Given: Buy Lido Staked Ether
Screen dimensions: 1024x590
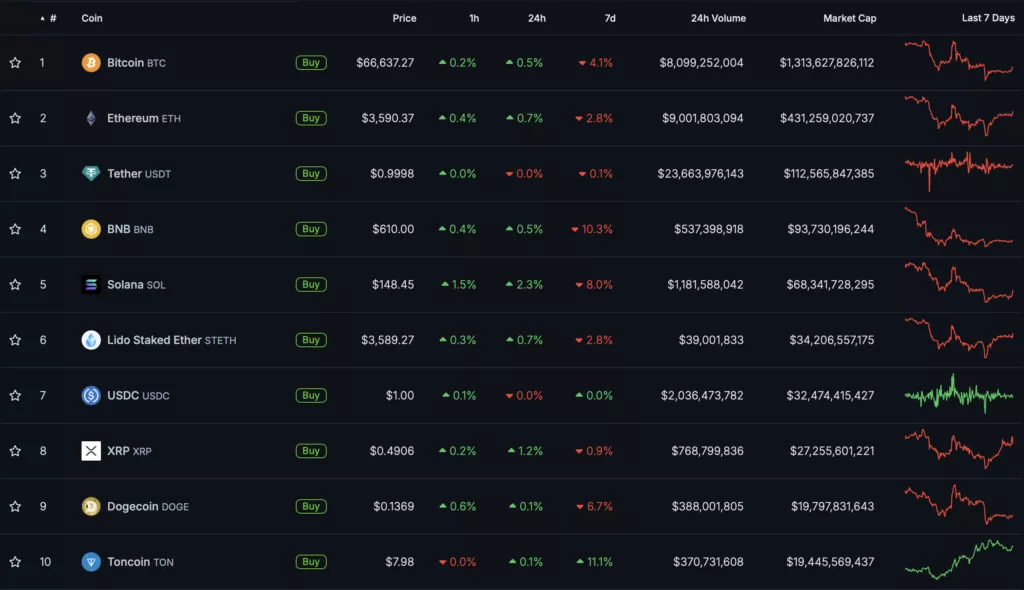Looking at the screenshot, I should (311, 340).
